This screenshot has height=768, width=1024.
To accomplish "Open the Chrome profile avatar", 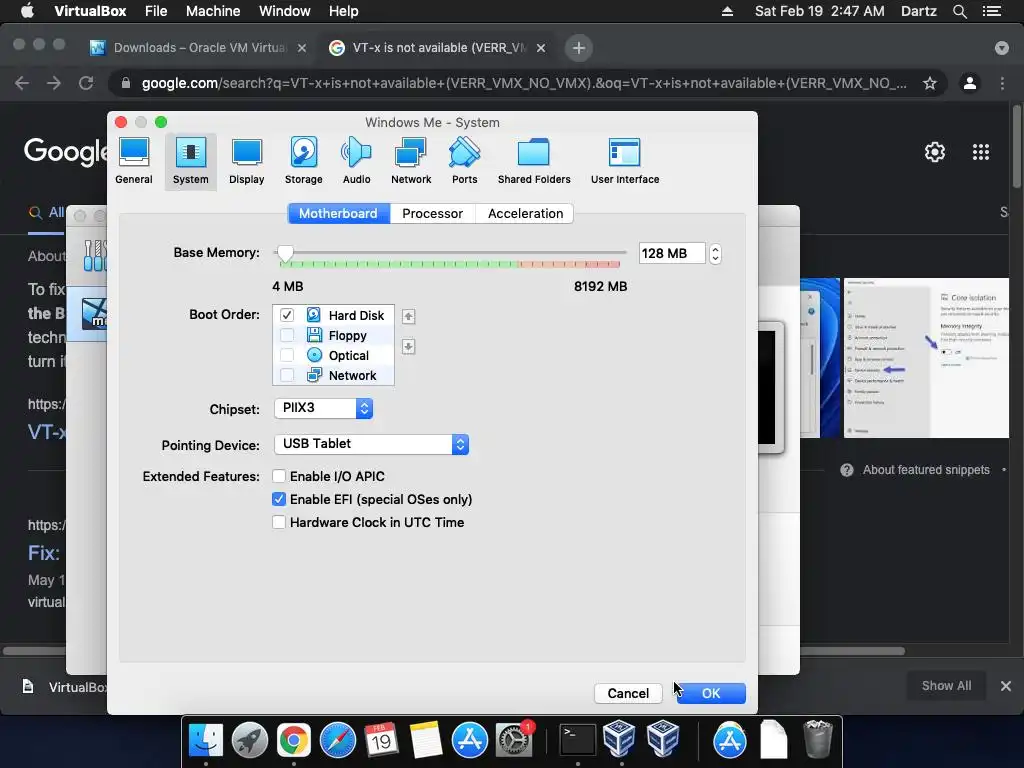I will pyautogui.click(x=970, y=83).
